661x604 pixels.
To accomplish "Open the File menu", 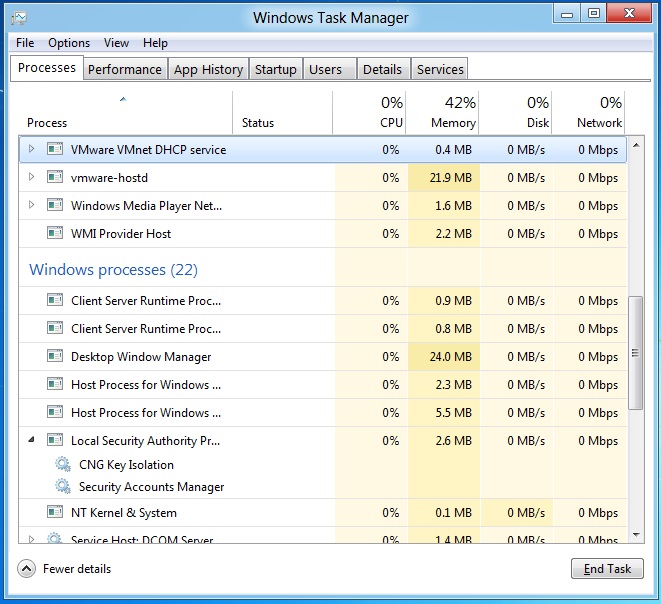I will 25,43.
